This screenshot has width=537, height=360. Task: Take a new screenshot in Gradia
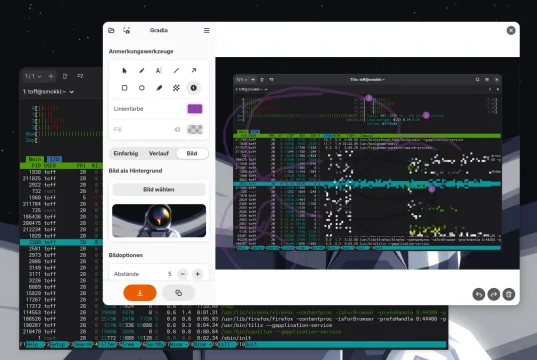point(126,30)
